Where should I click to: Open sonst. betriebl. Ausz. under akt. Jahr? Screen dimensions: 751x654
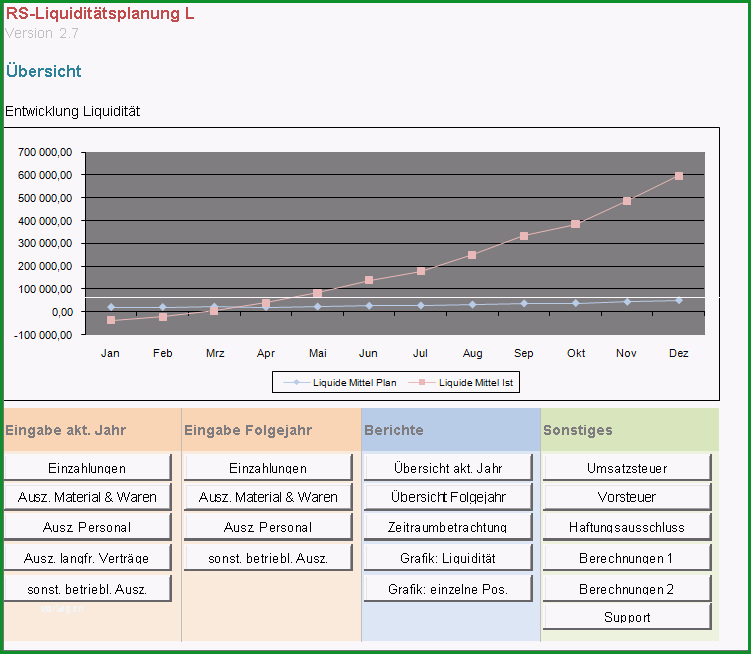(x=88, y=589)
